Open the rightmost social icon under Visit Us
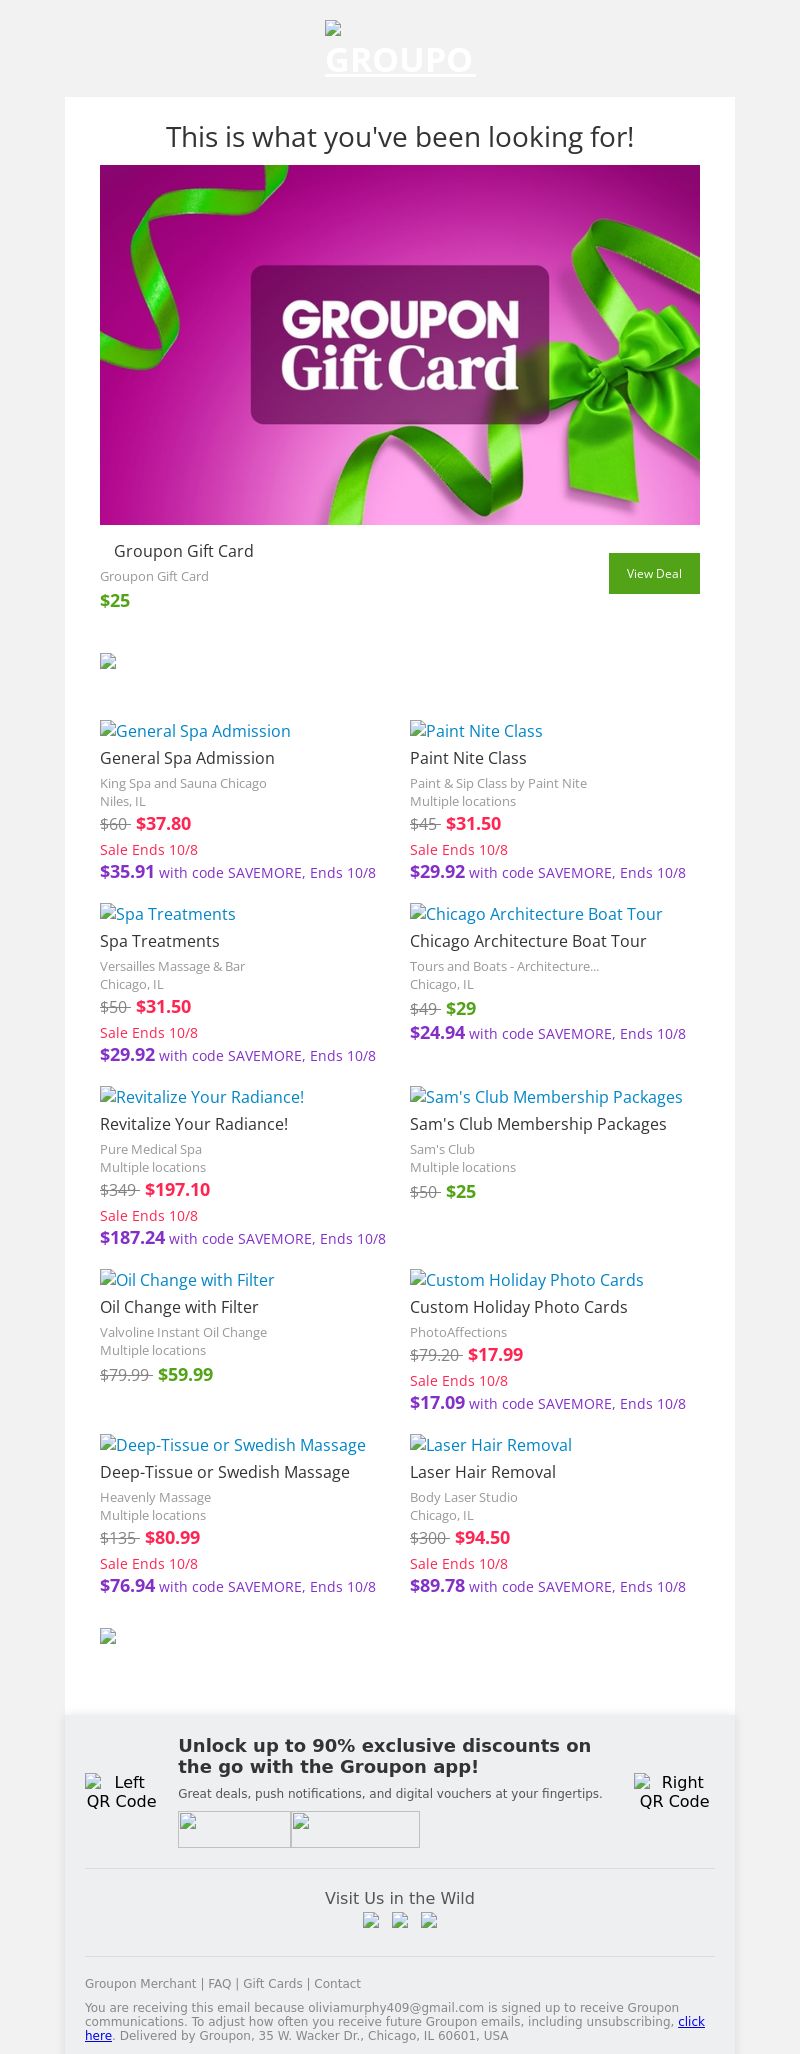The image size is (800, 2054). point(429,1920)
